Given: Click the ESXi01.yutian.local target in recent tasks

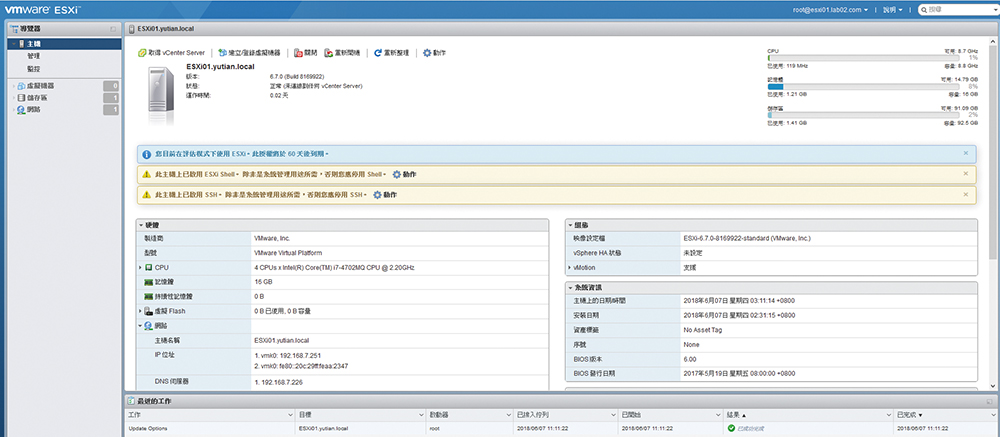Looking at the screenshot, I should [323, 428].
